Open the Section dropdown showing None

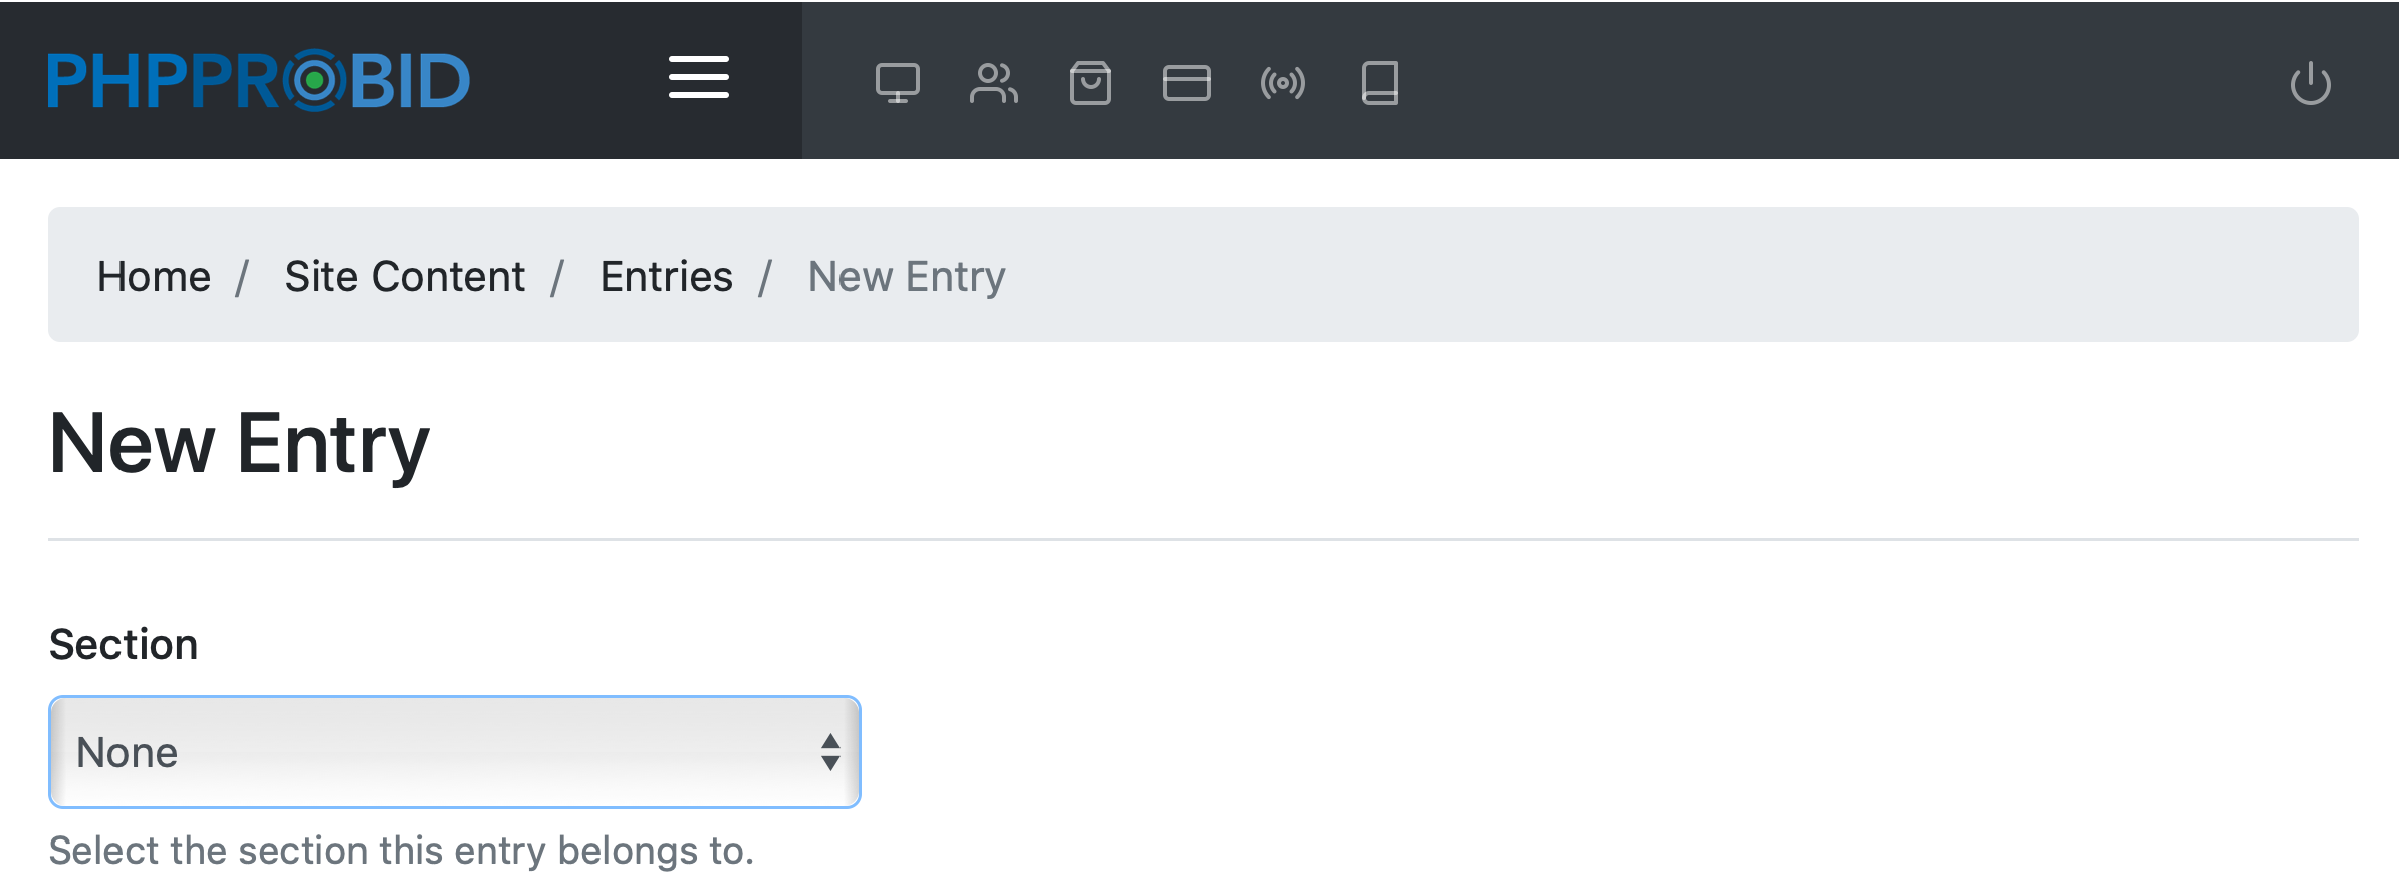click(440, 752)
